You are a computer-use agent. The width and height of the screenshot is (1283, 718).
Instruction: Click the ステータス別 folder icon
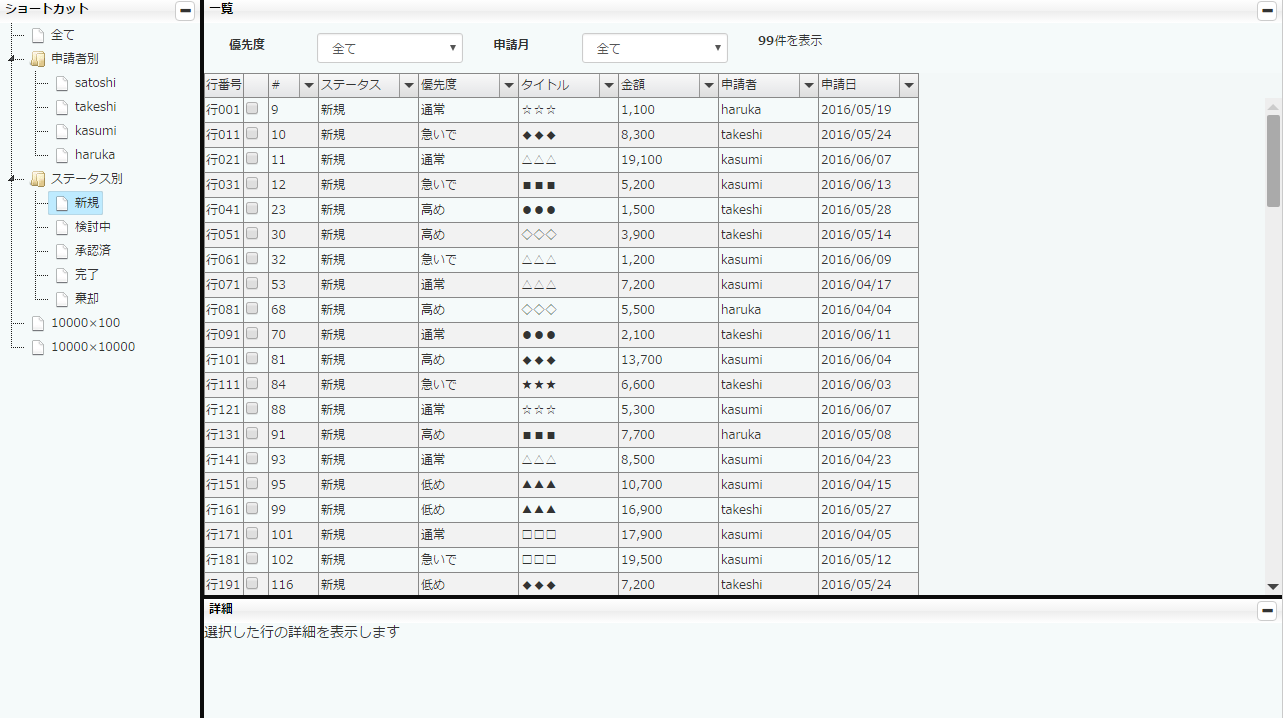point(38,179)
